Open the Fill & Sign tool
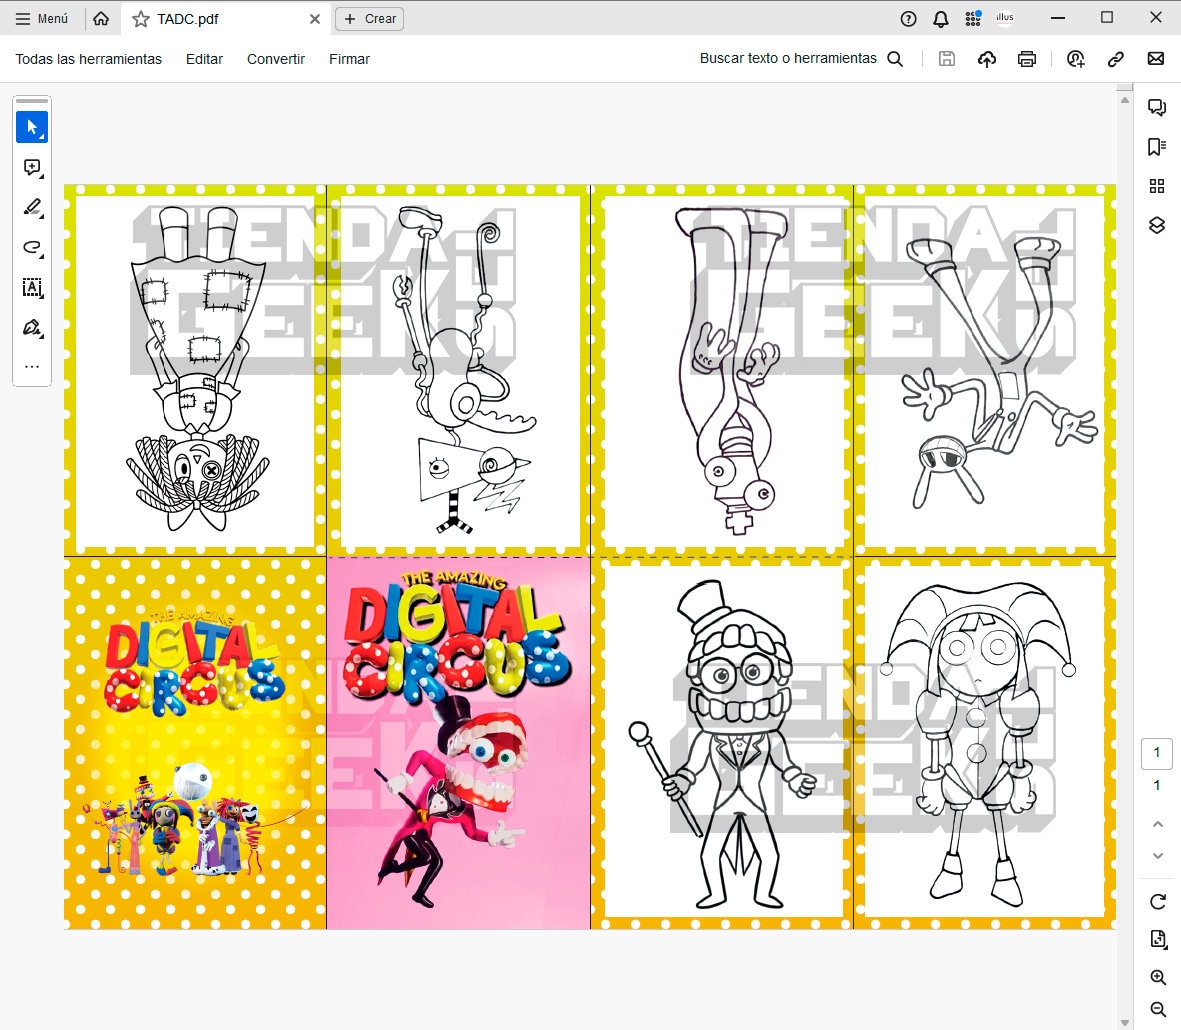This screenshot has height=1030, width=1181. [32, 328]
